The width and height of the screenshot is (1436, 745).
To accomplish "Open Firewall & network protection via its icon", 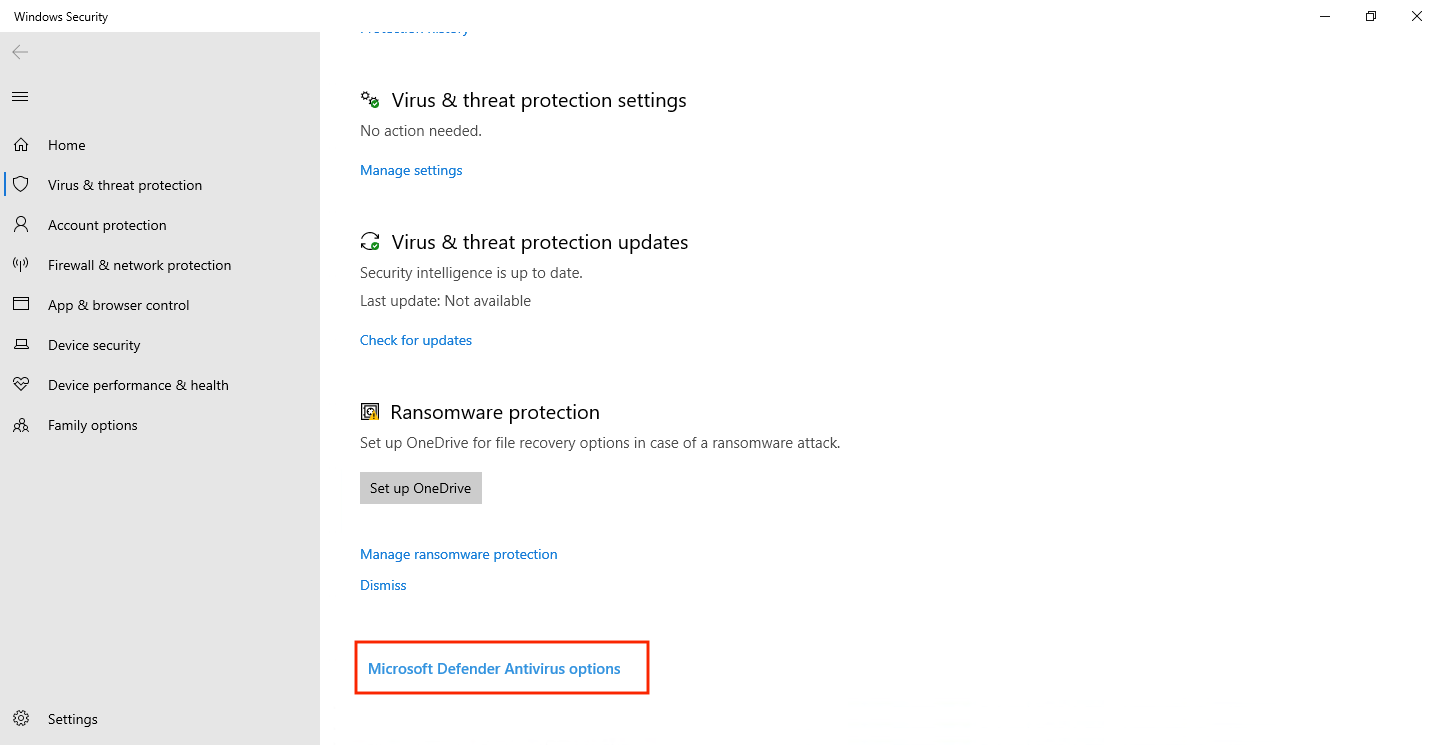I will click(x=21, y=264).
